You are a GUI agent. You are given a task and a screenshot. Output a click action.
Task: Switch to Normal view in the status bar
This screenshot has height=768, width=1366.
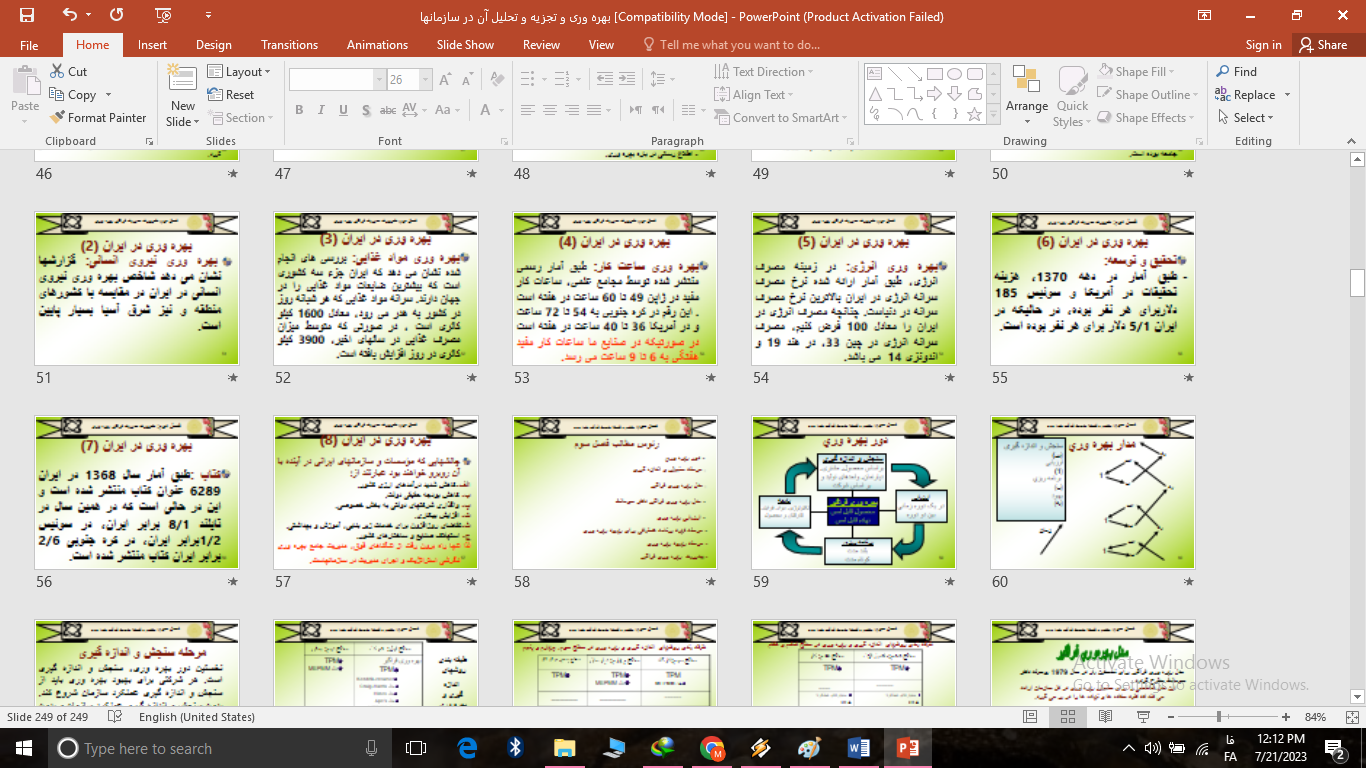(x=1030, y=717)
